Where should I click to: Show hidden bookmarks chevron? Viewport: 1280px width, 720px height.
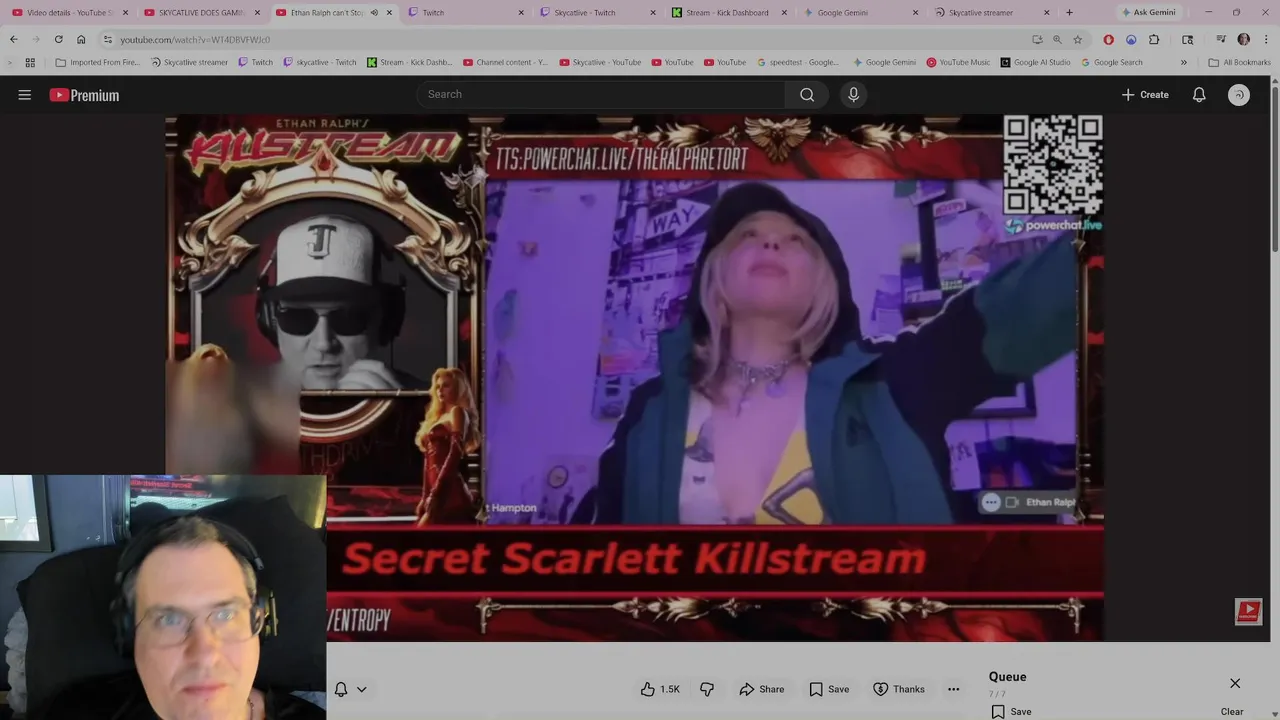[x=1183, y=62]
